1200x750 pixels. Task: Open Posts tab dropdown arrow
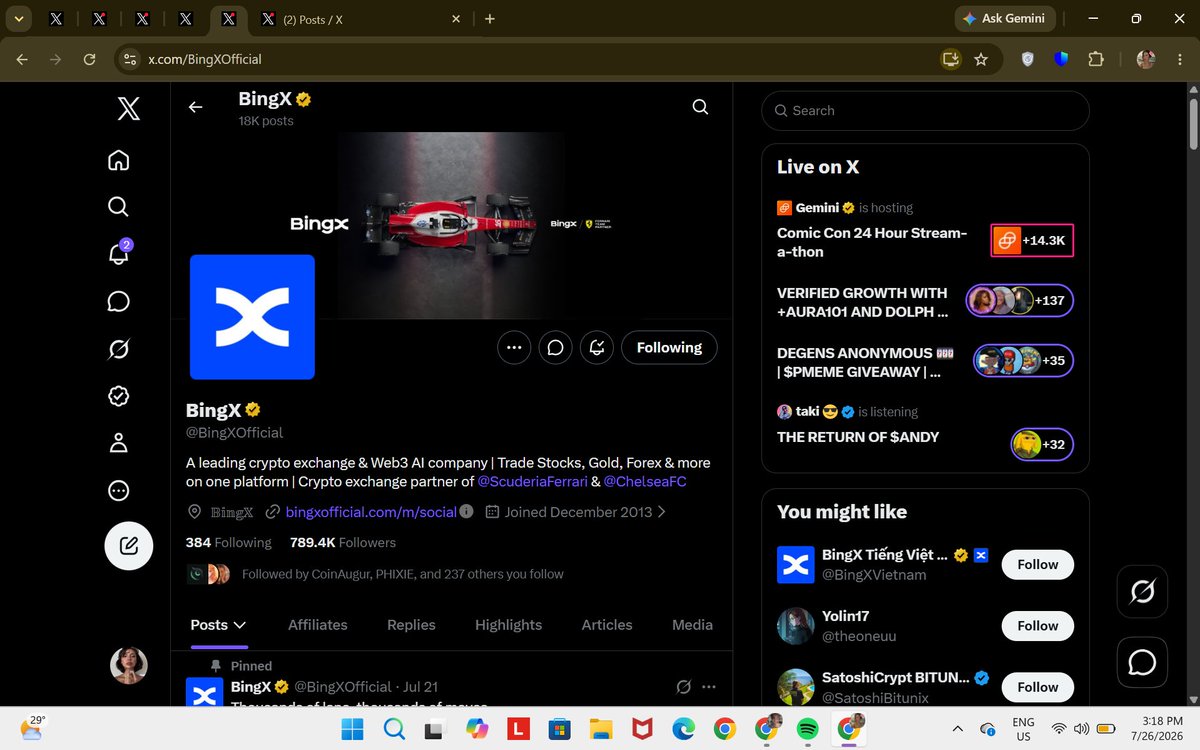240,625
